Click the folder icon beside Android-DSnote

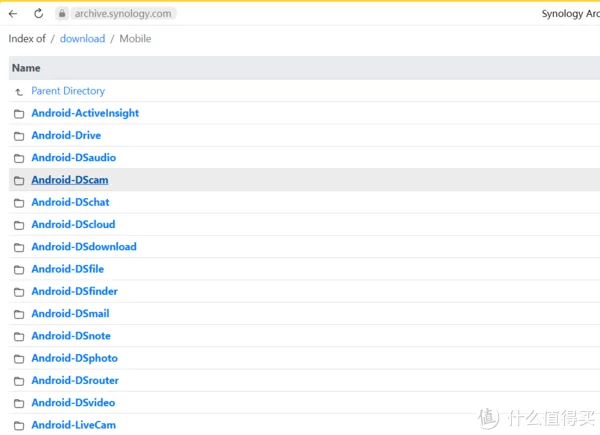19,337
